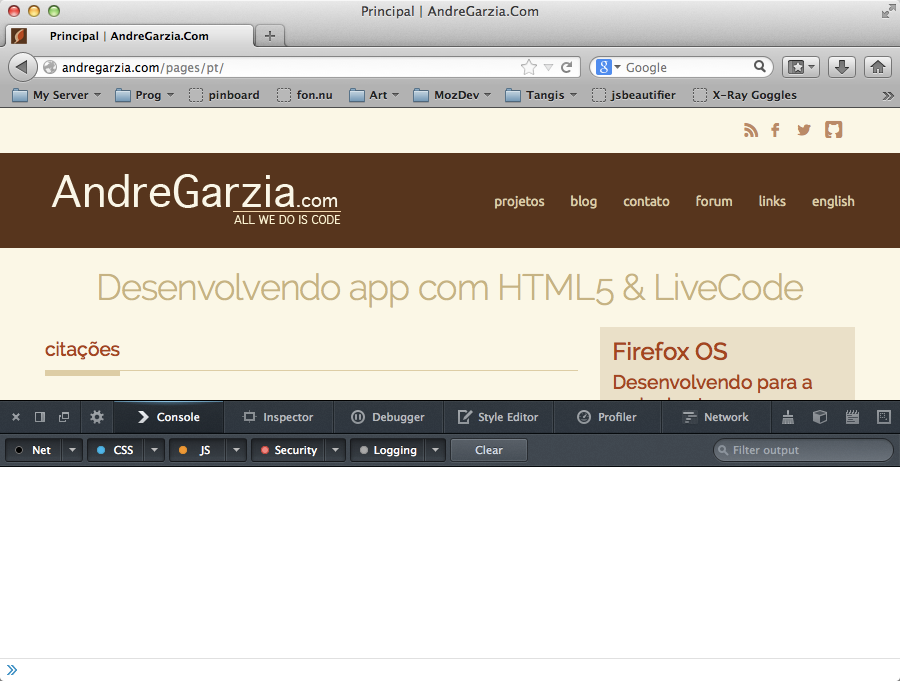
Task: Open the blog link in the navigation
Action: 583,201
